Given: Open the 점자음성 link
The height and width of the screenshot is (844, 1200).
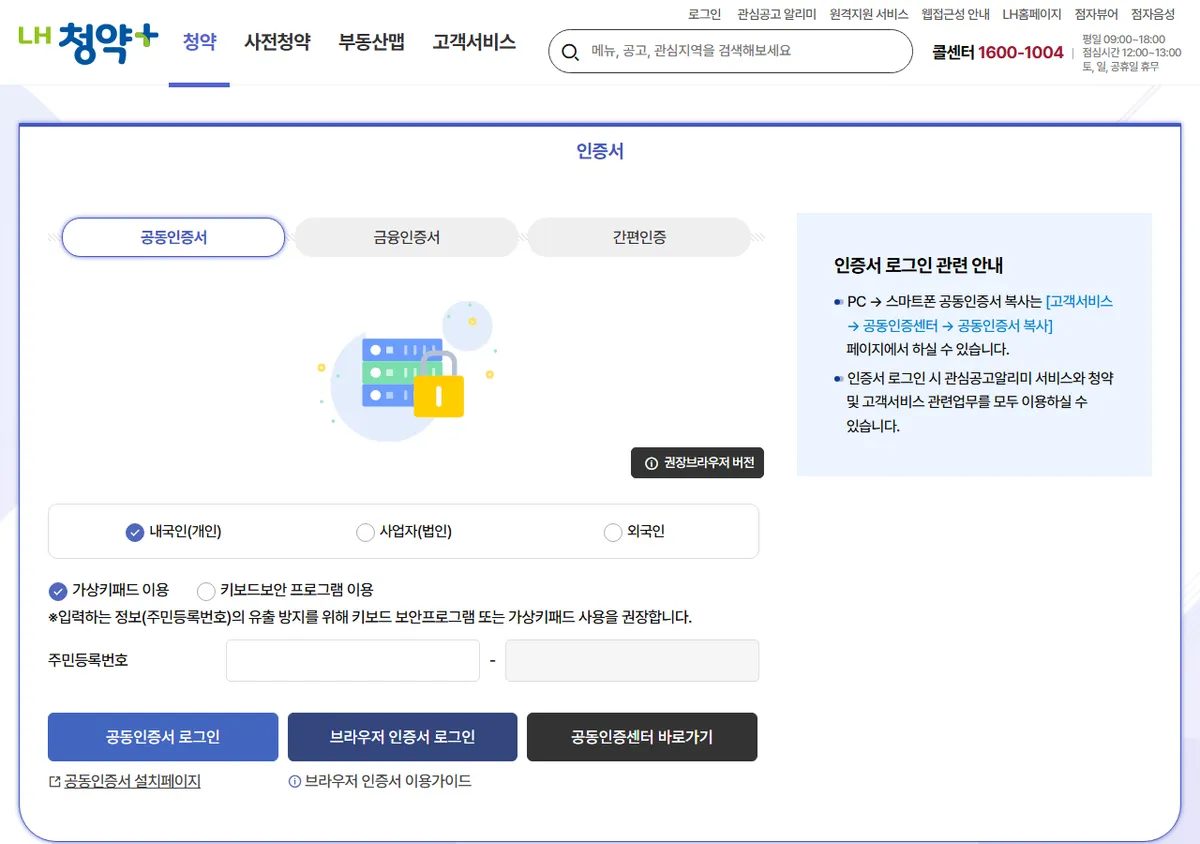Looking at the screenshot, I should pyautogui.click(x=1153, y=14).
